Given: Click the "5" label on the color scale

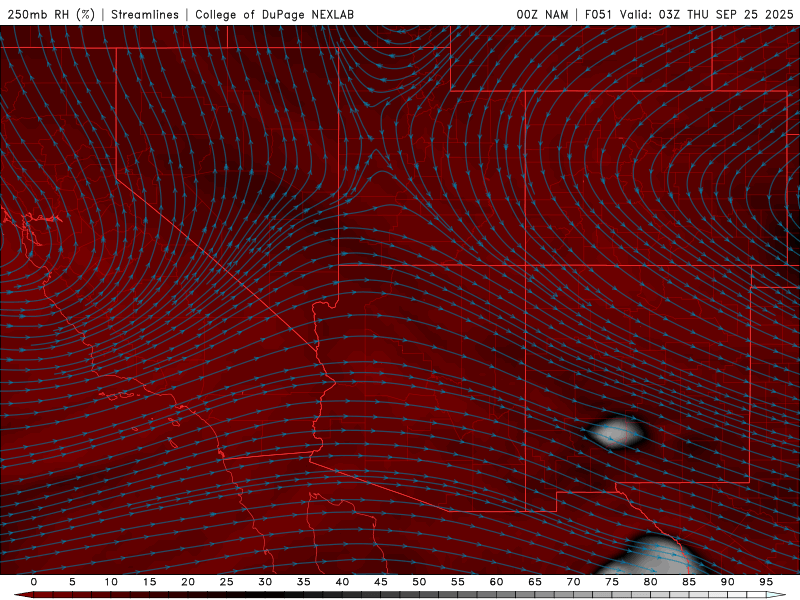Looking at the screenshot, I should point(72,582).
